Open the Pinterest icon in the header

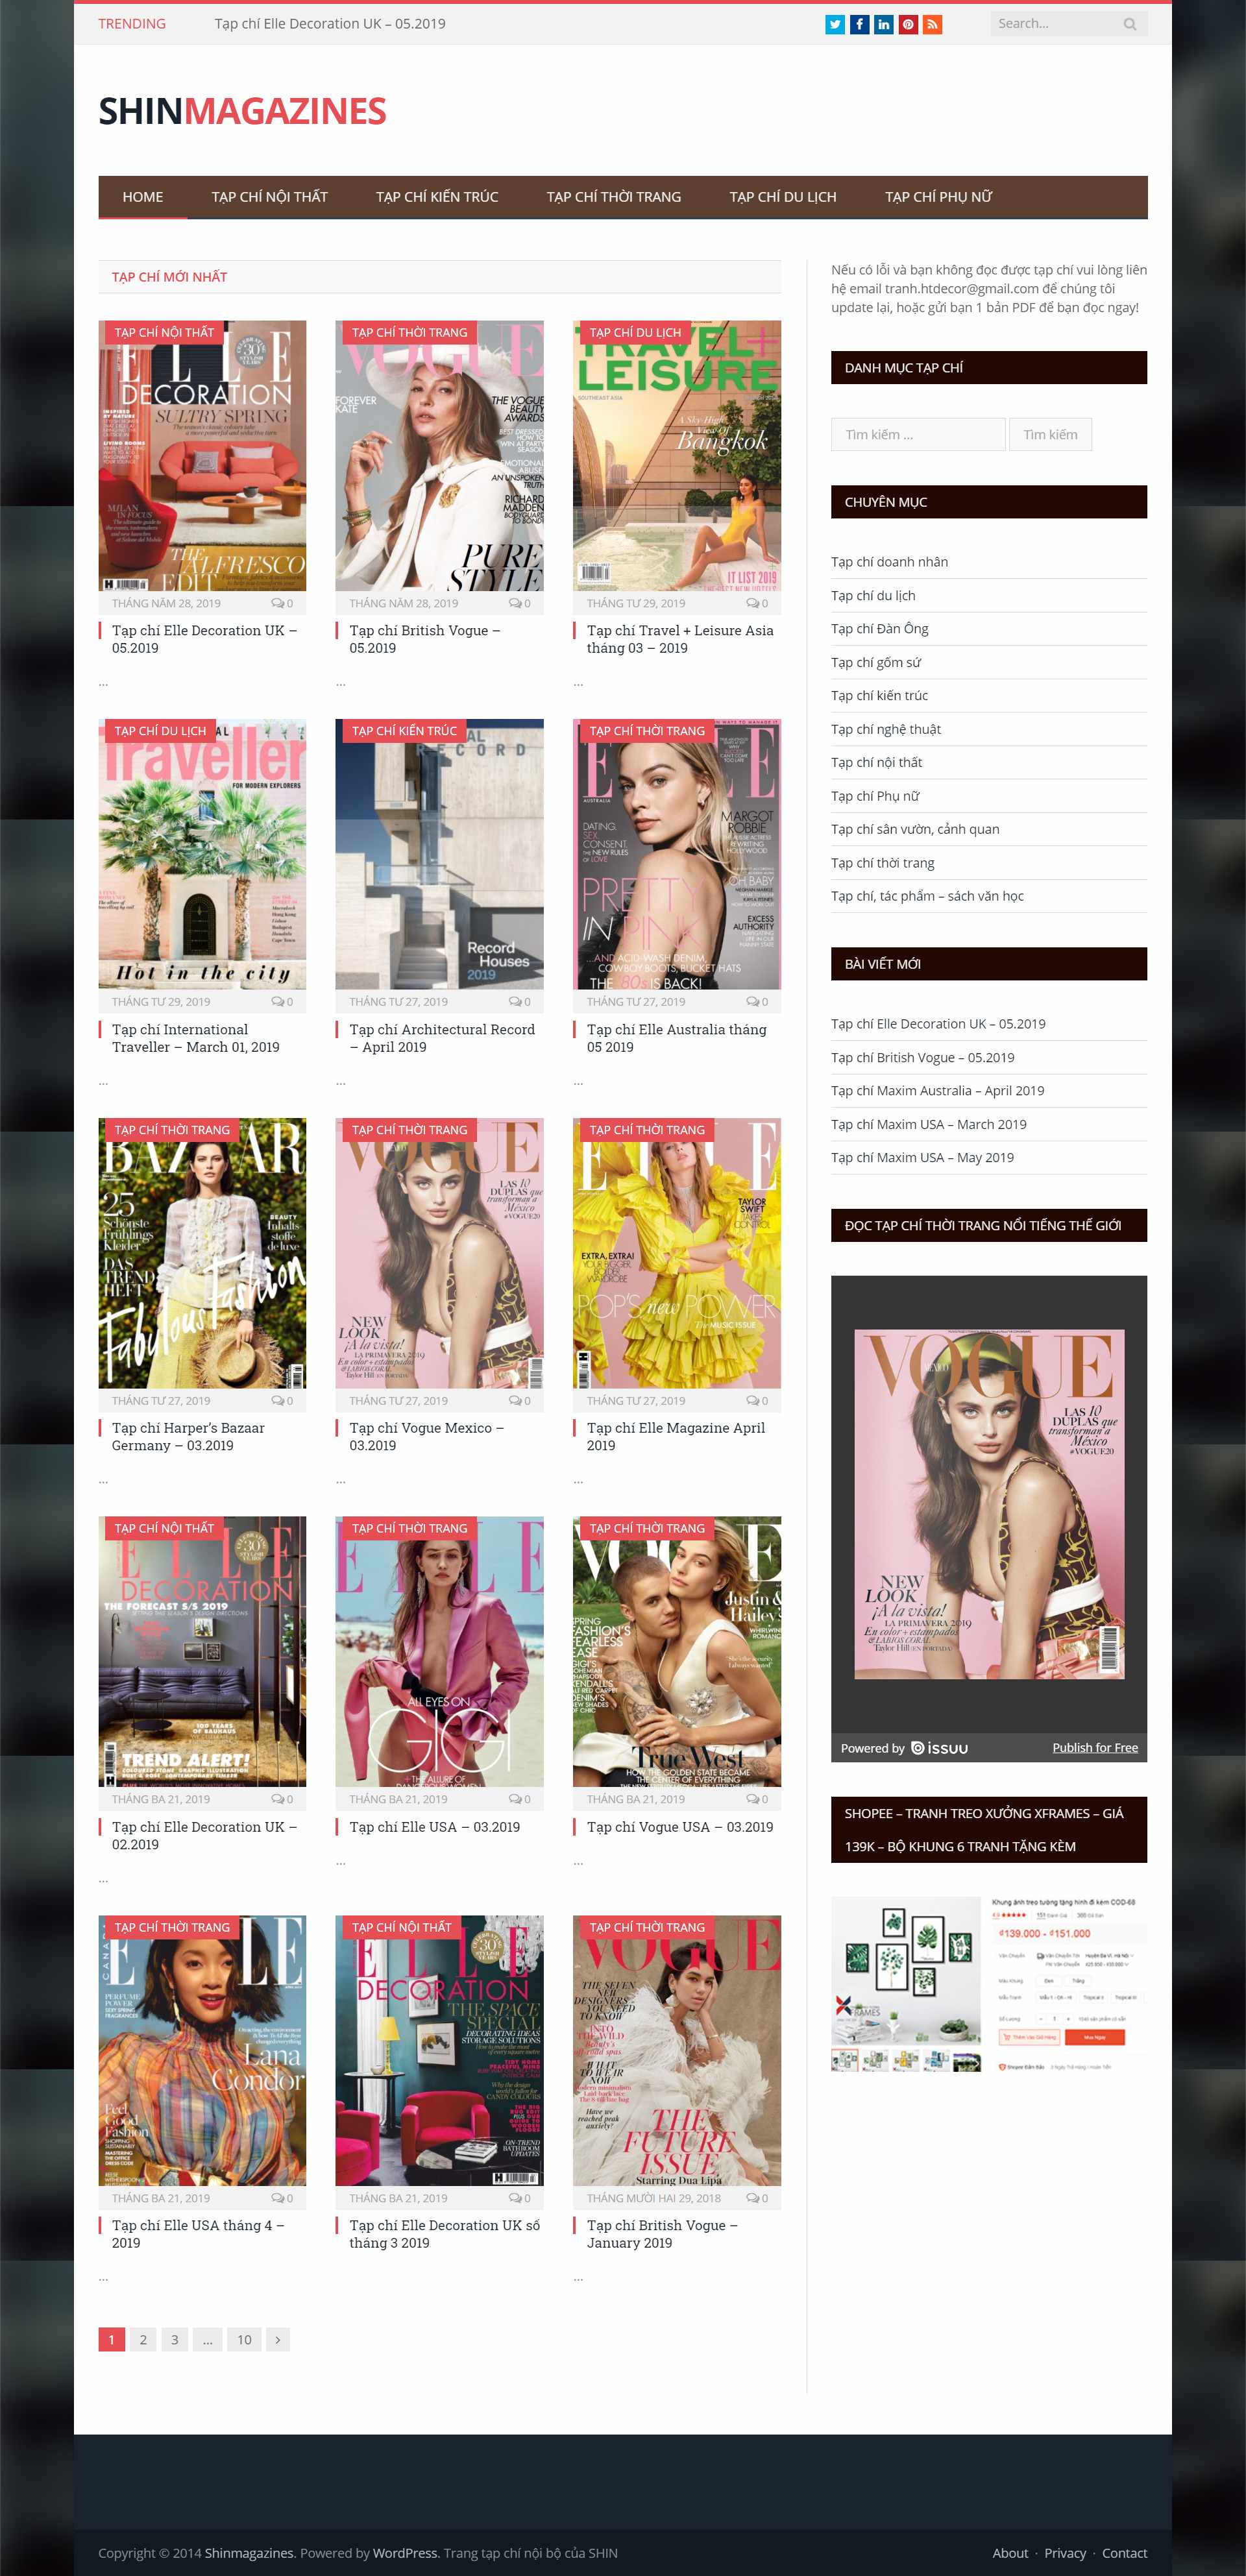click(908, 24)
